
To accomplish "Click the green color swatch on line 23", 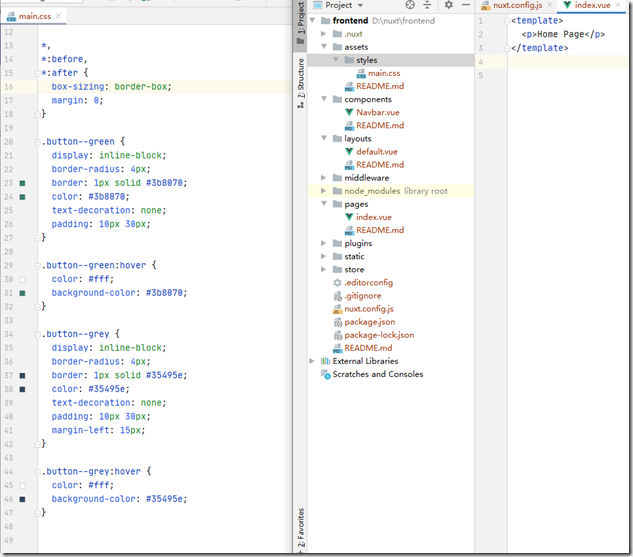I will [23, 183].
